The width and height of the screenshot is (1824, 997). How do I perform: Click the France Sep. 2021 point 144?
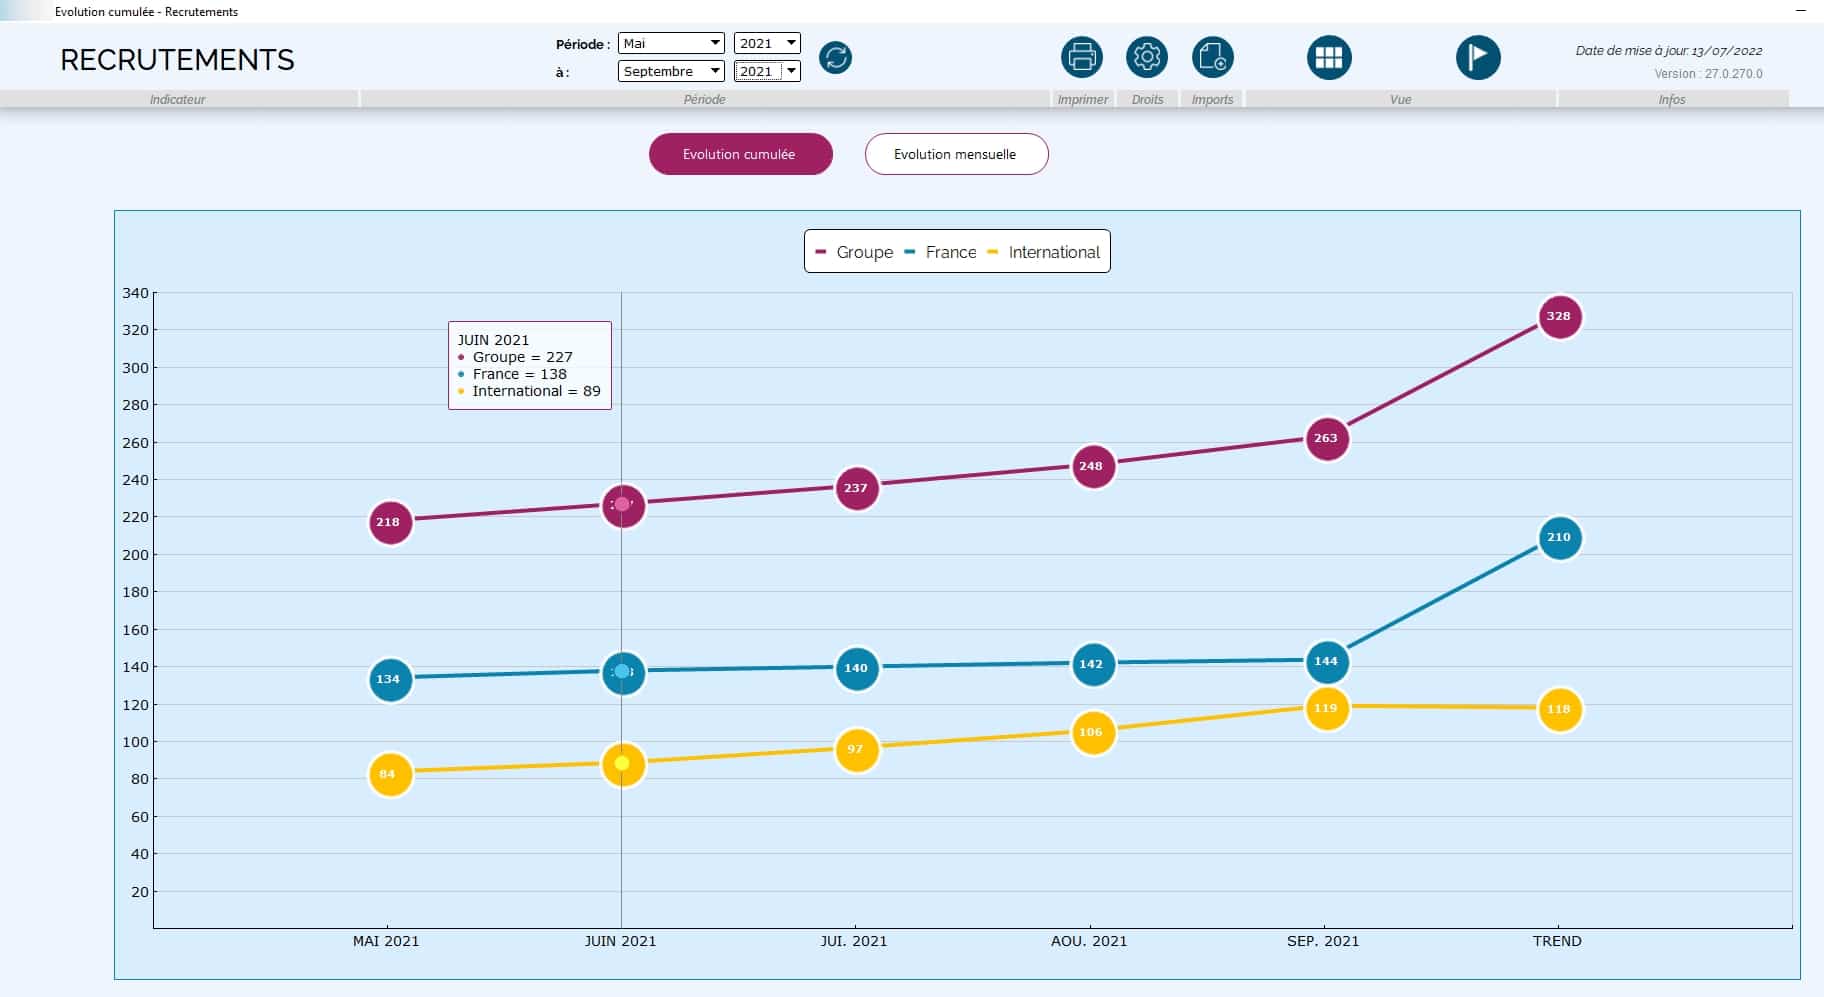click(1326, 661)
